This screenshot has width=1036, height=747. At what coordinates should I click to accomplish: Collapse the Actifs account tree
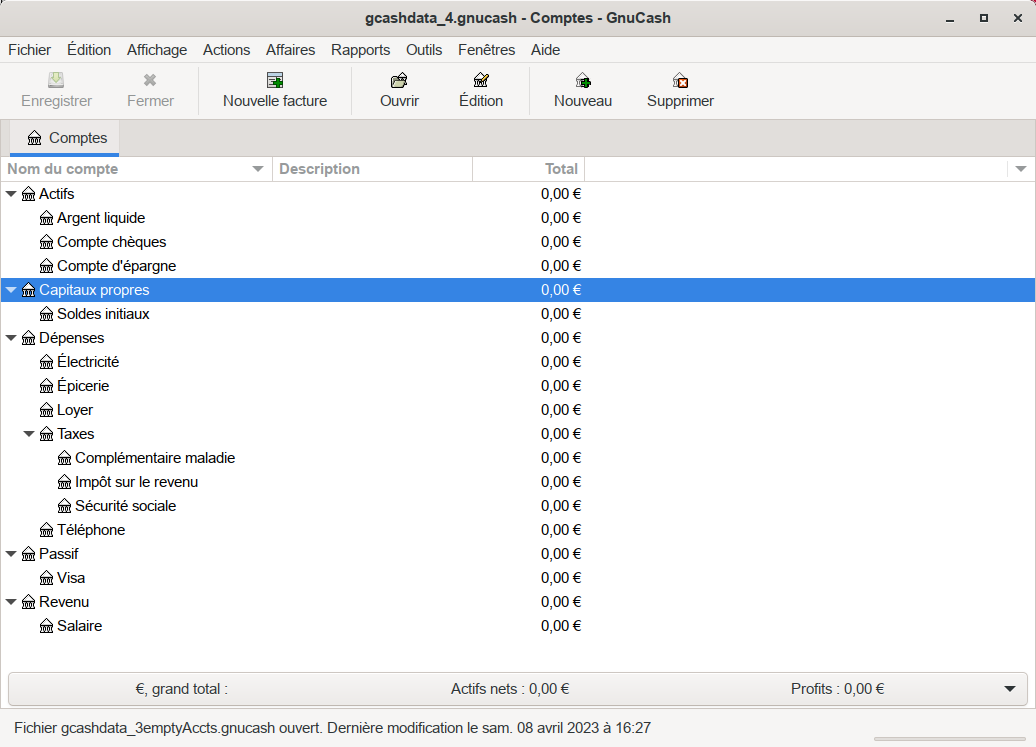click(12, 194)
